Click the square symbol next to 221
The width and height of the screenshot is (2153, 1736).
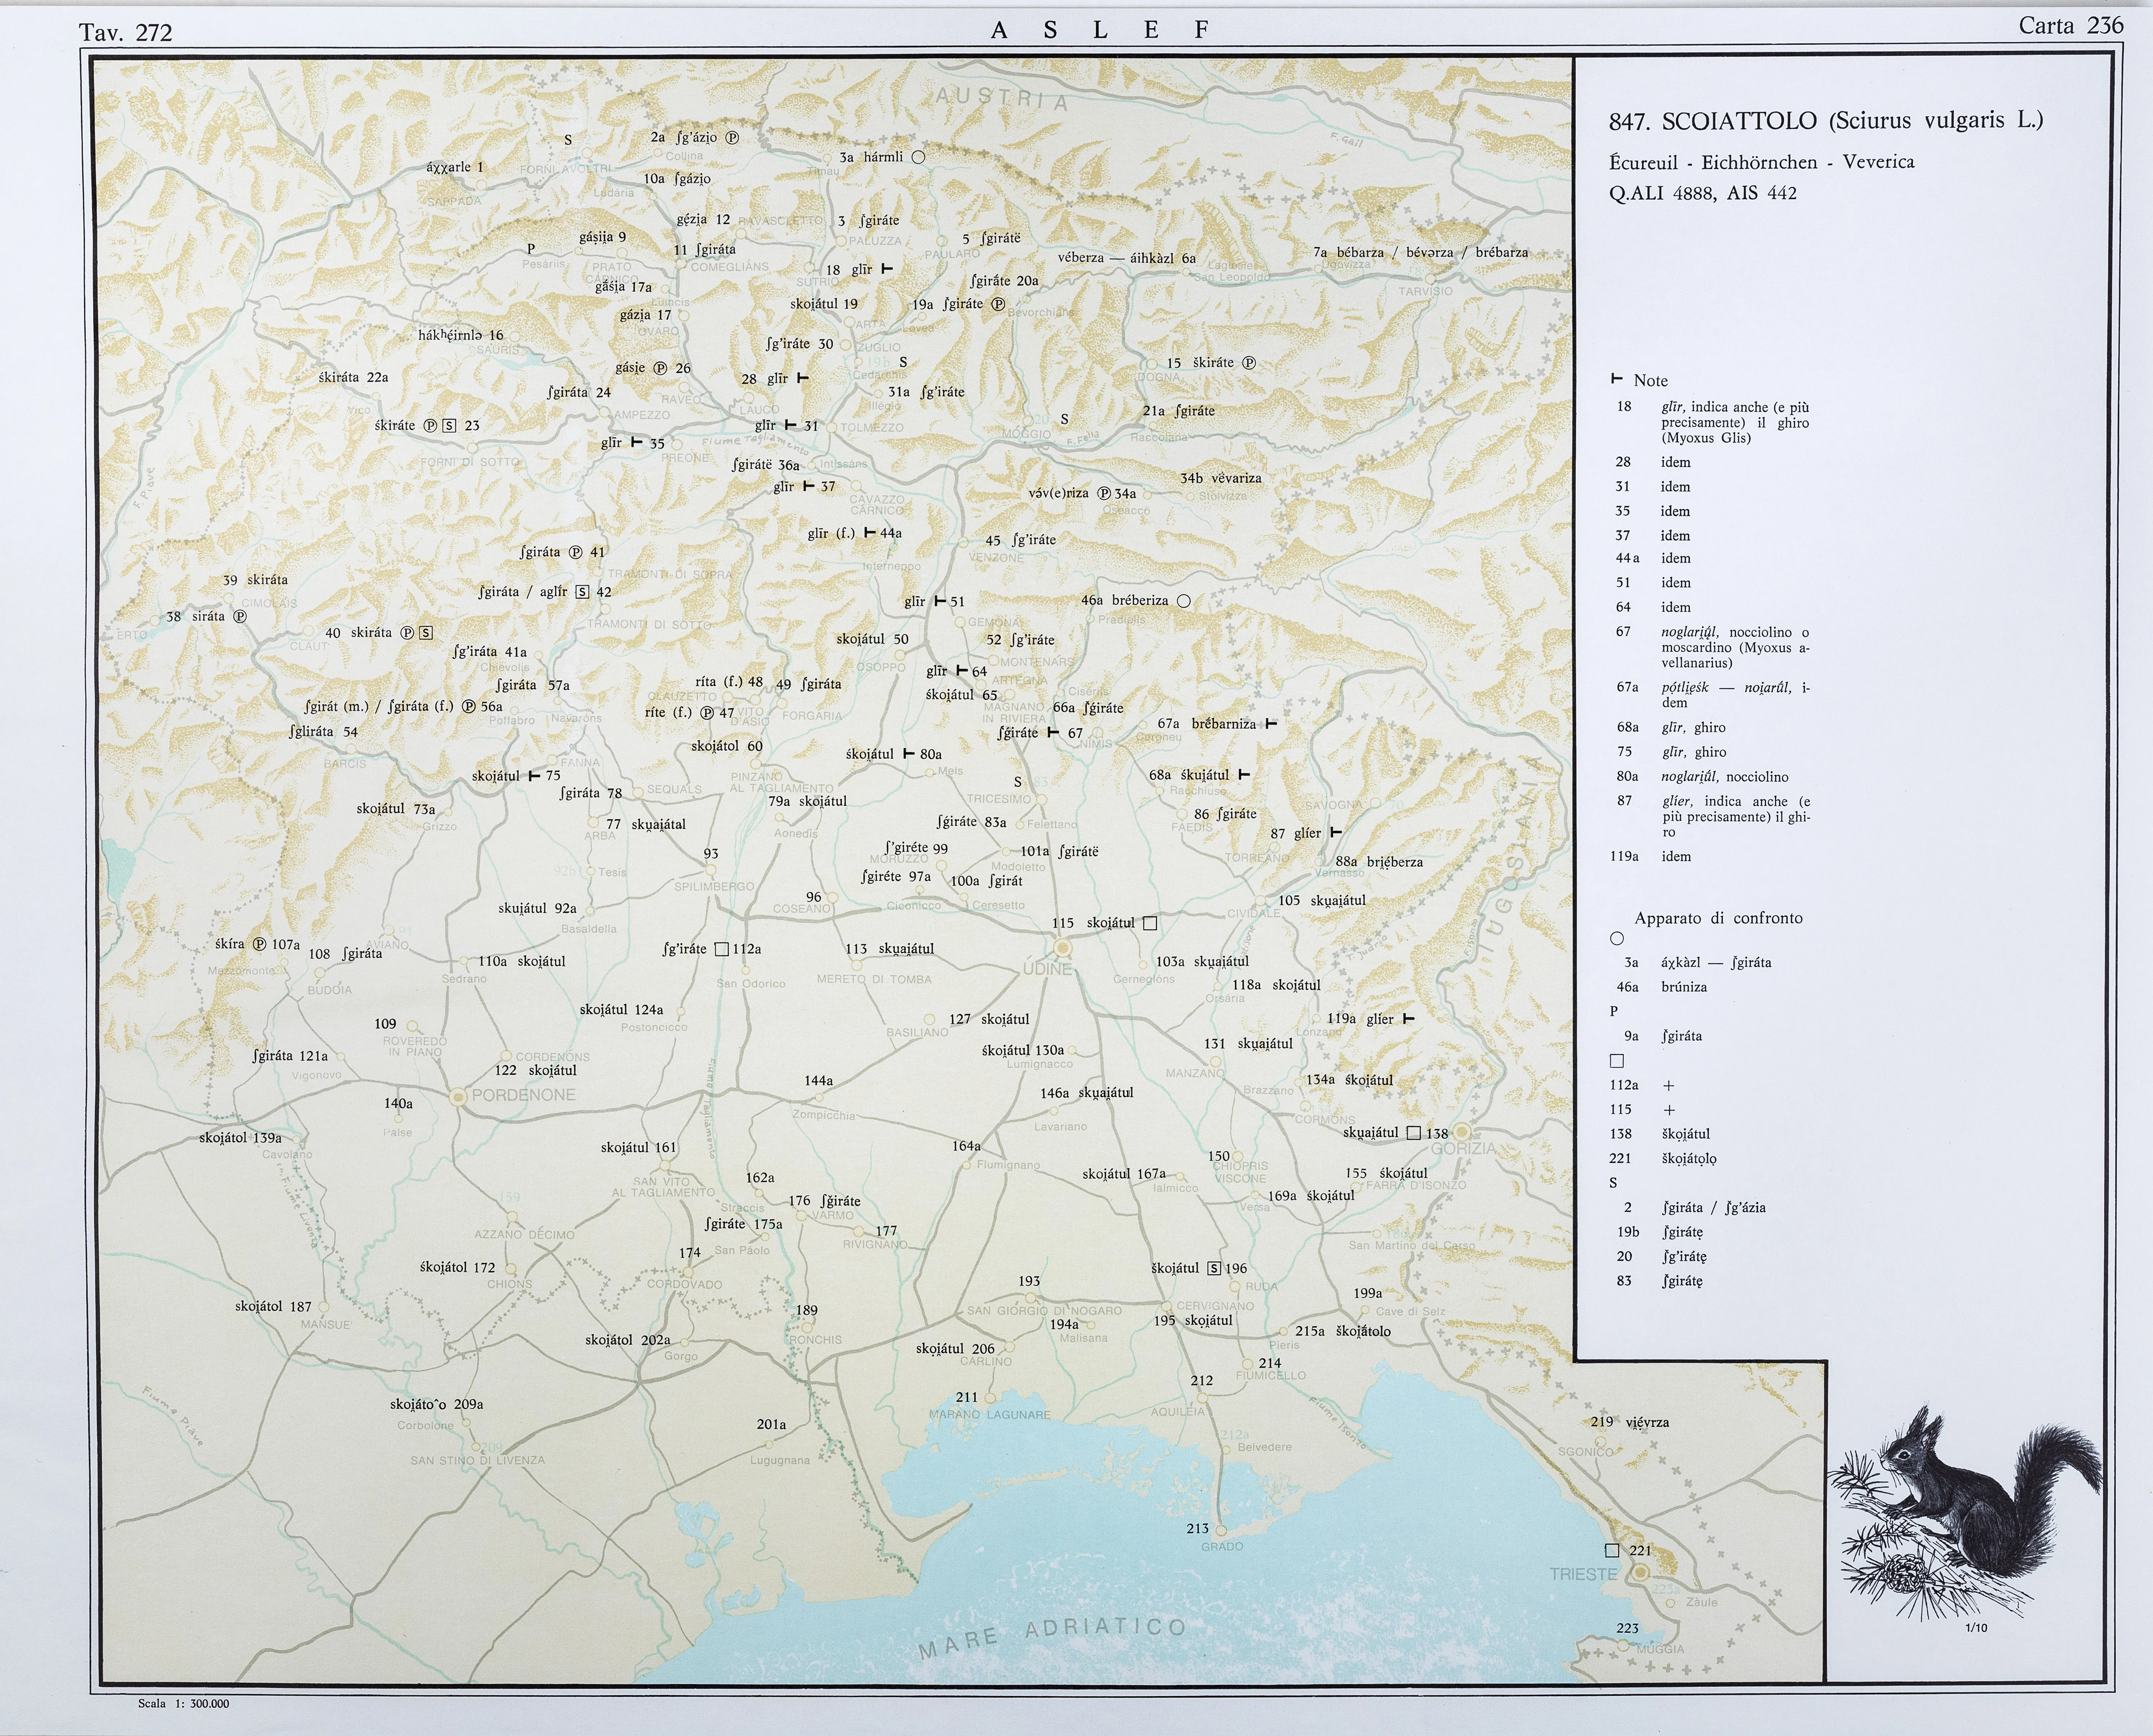click(x=1612, y=1550)
